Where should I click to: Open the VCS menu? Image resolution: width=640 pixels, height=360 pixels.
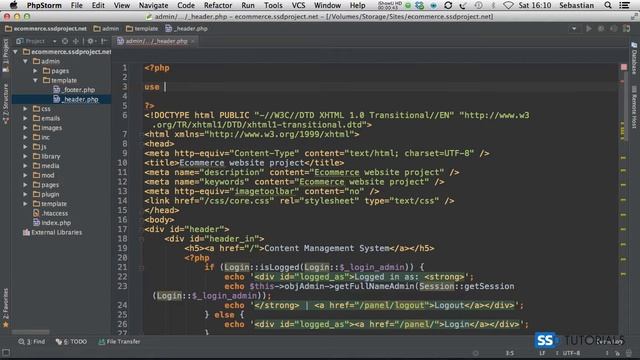click(x=298, y=5)
